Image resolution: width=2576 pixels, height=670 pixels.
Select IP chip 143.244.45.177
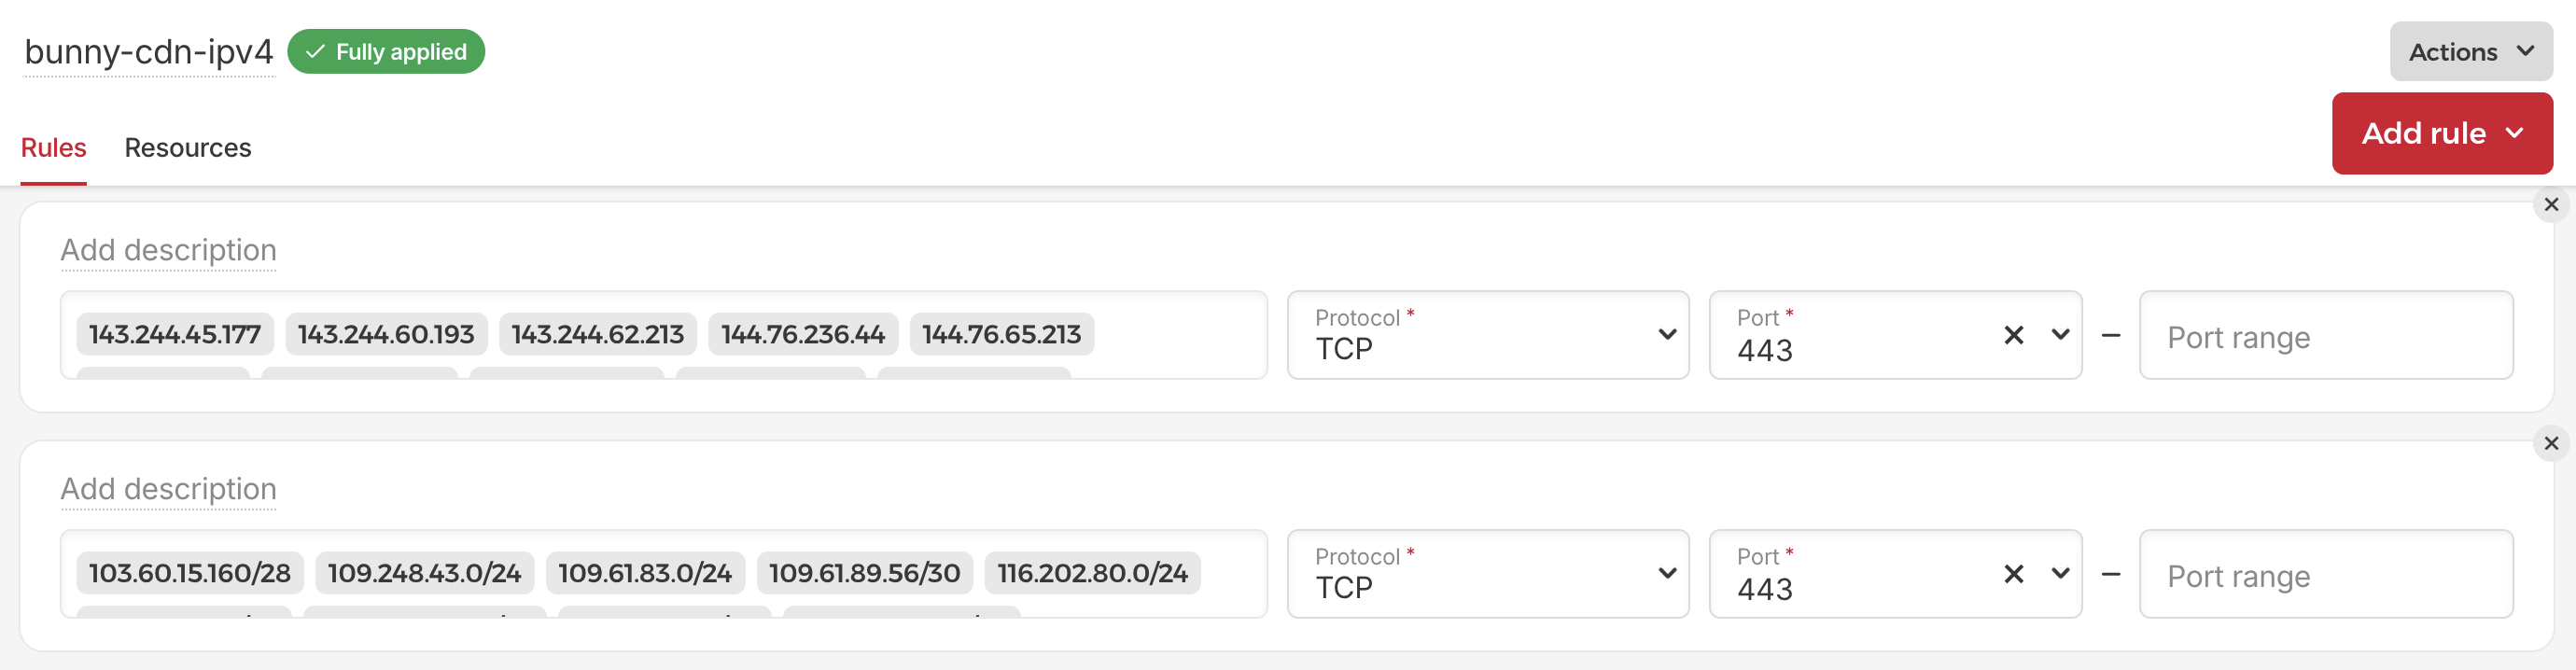point(174,334)
